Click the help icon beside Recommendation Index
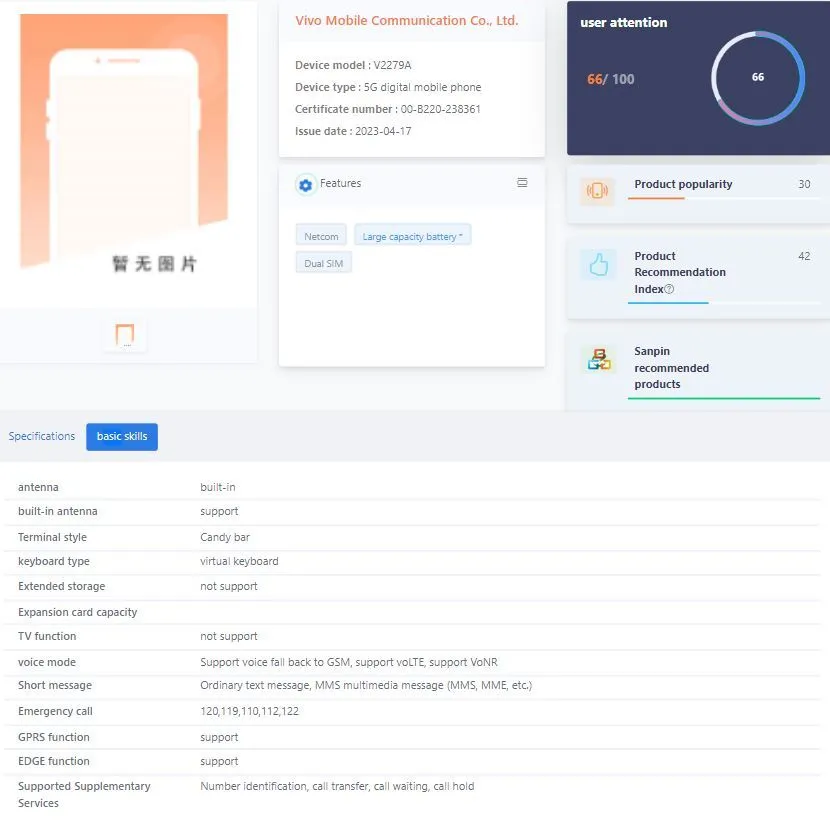 coord(670,290)
